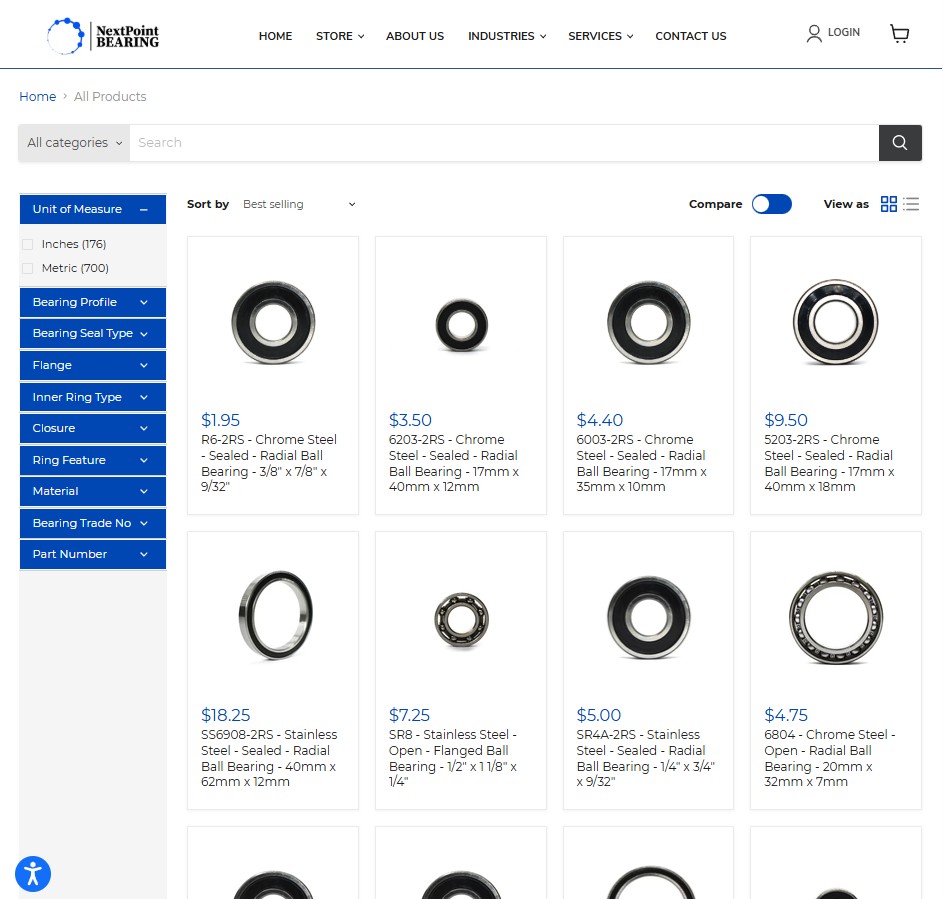Open the INDUSTRIES menu
The width and height of the screenshot is (943, 899).
pyautogui.click(x=507, y=36)
